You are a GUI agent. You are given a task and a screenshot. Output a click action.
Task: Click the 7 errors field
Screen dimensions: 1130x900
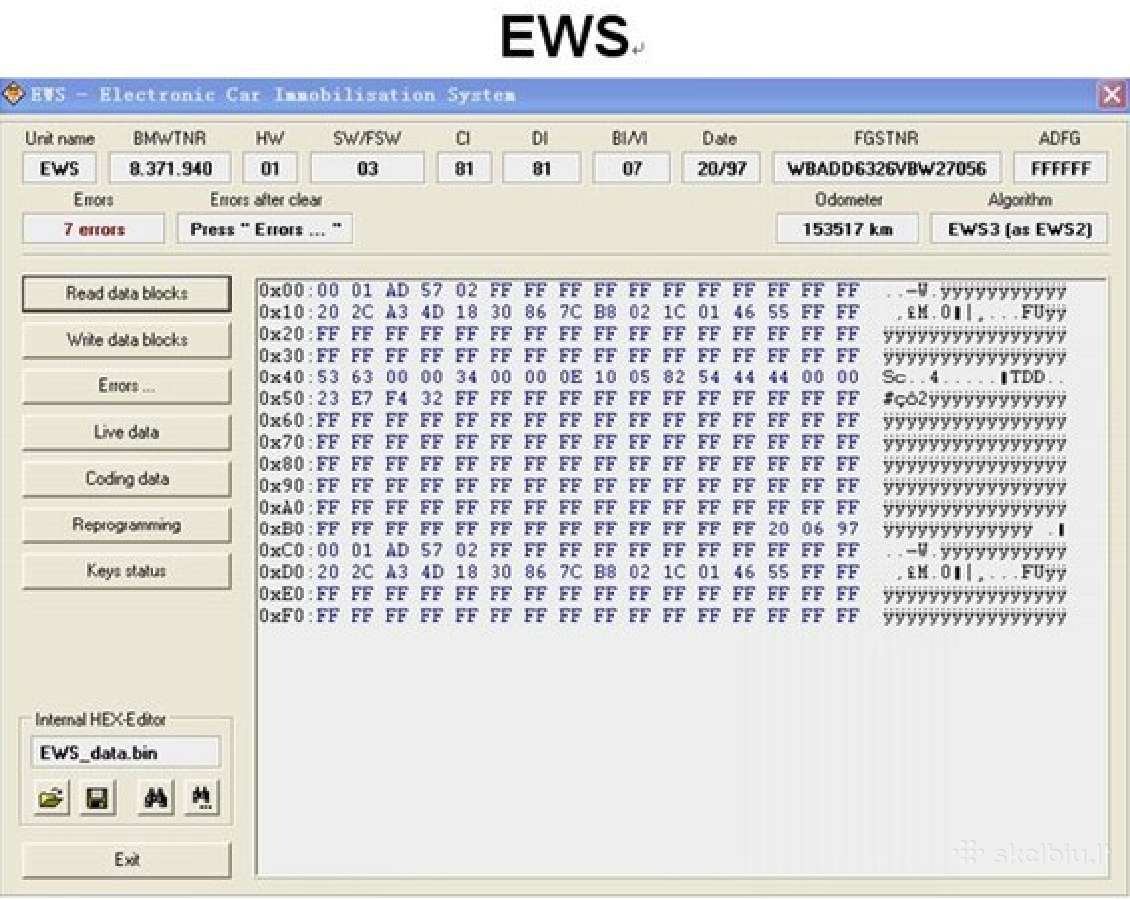point(94,229)
